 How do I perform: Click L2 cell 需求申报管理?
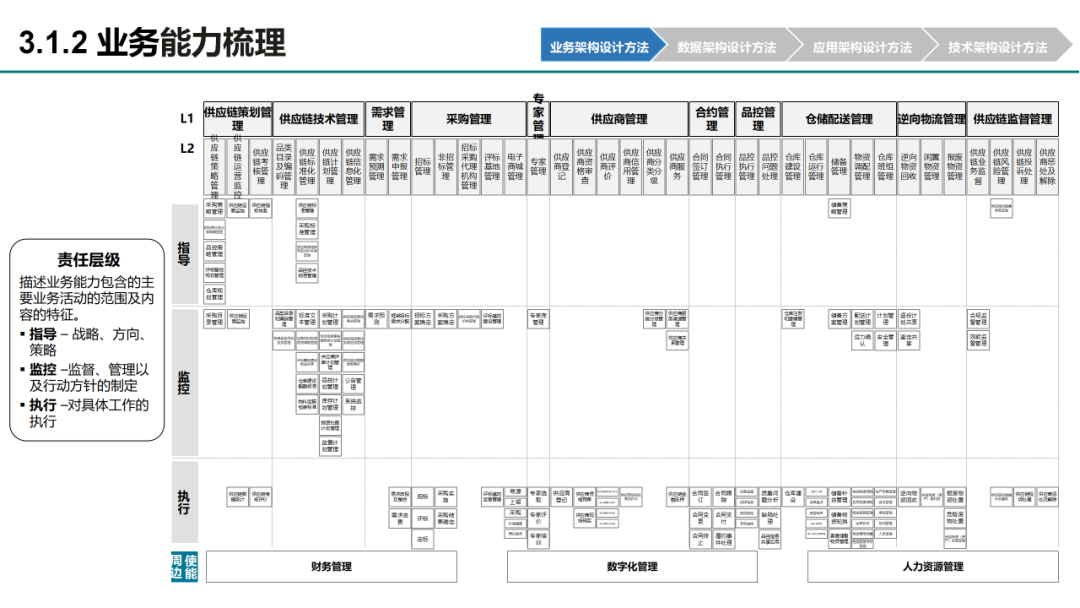point(399,167)
